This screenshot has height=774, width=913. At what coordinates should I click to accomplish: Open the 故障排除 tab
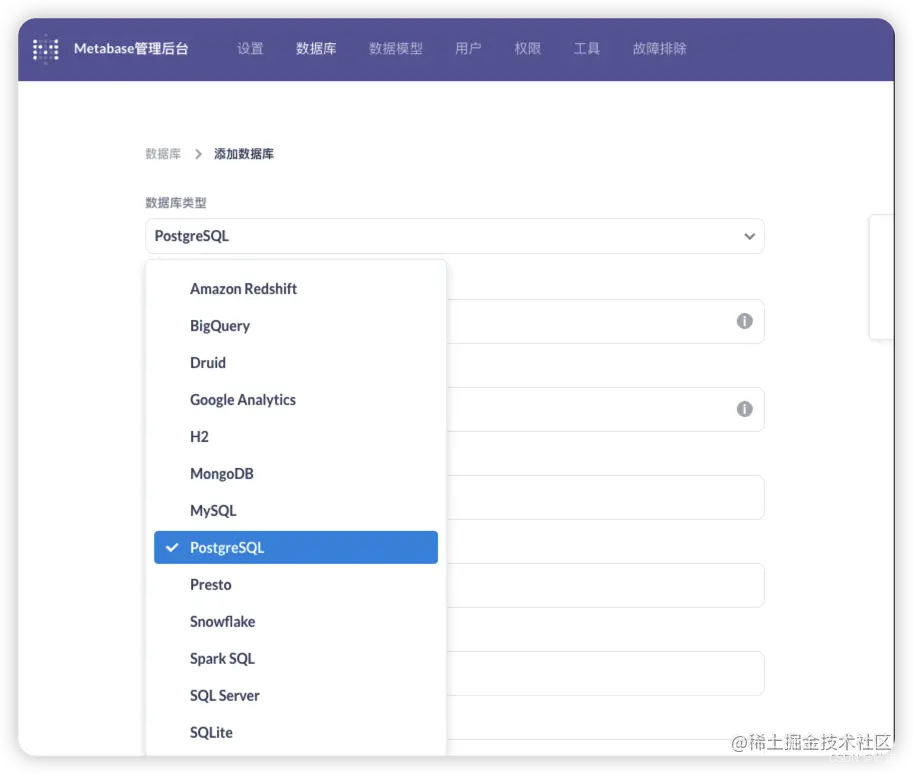click(x=659, y=48)
